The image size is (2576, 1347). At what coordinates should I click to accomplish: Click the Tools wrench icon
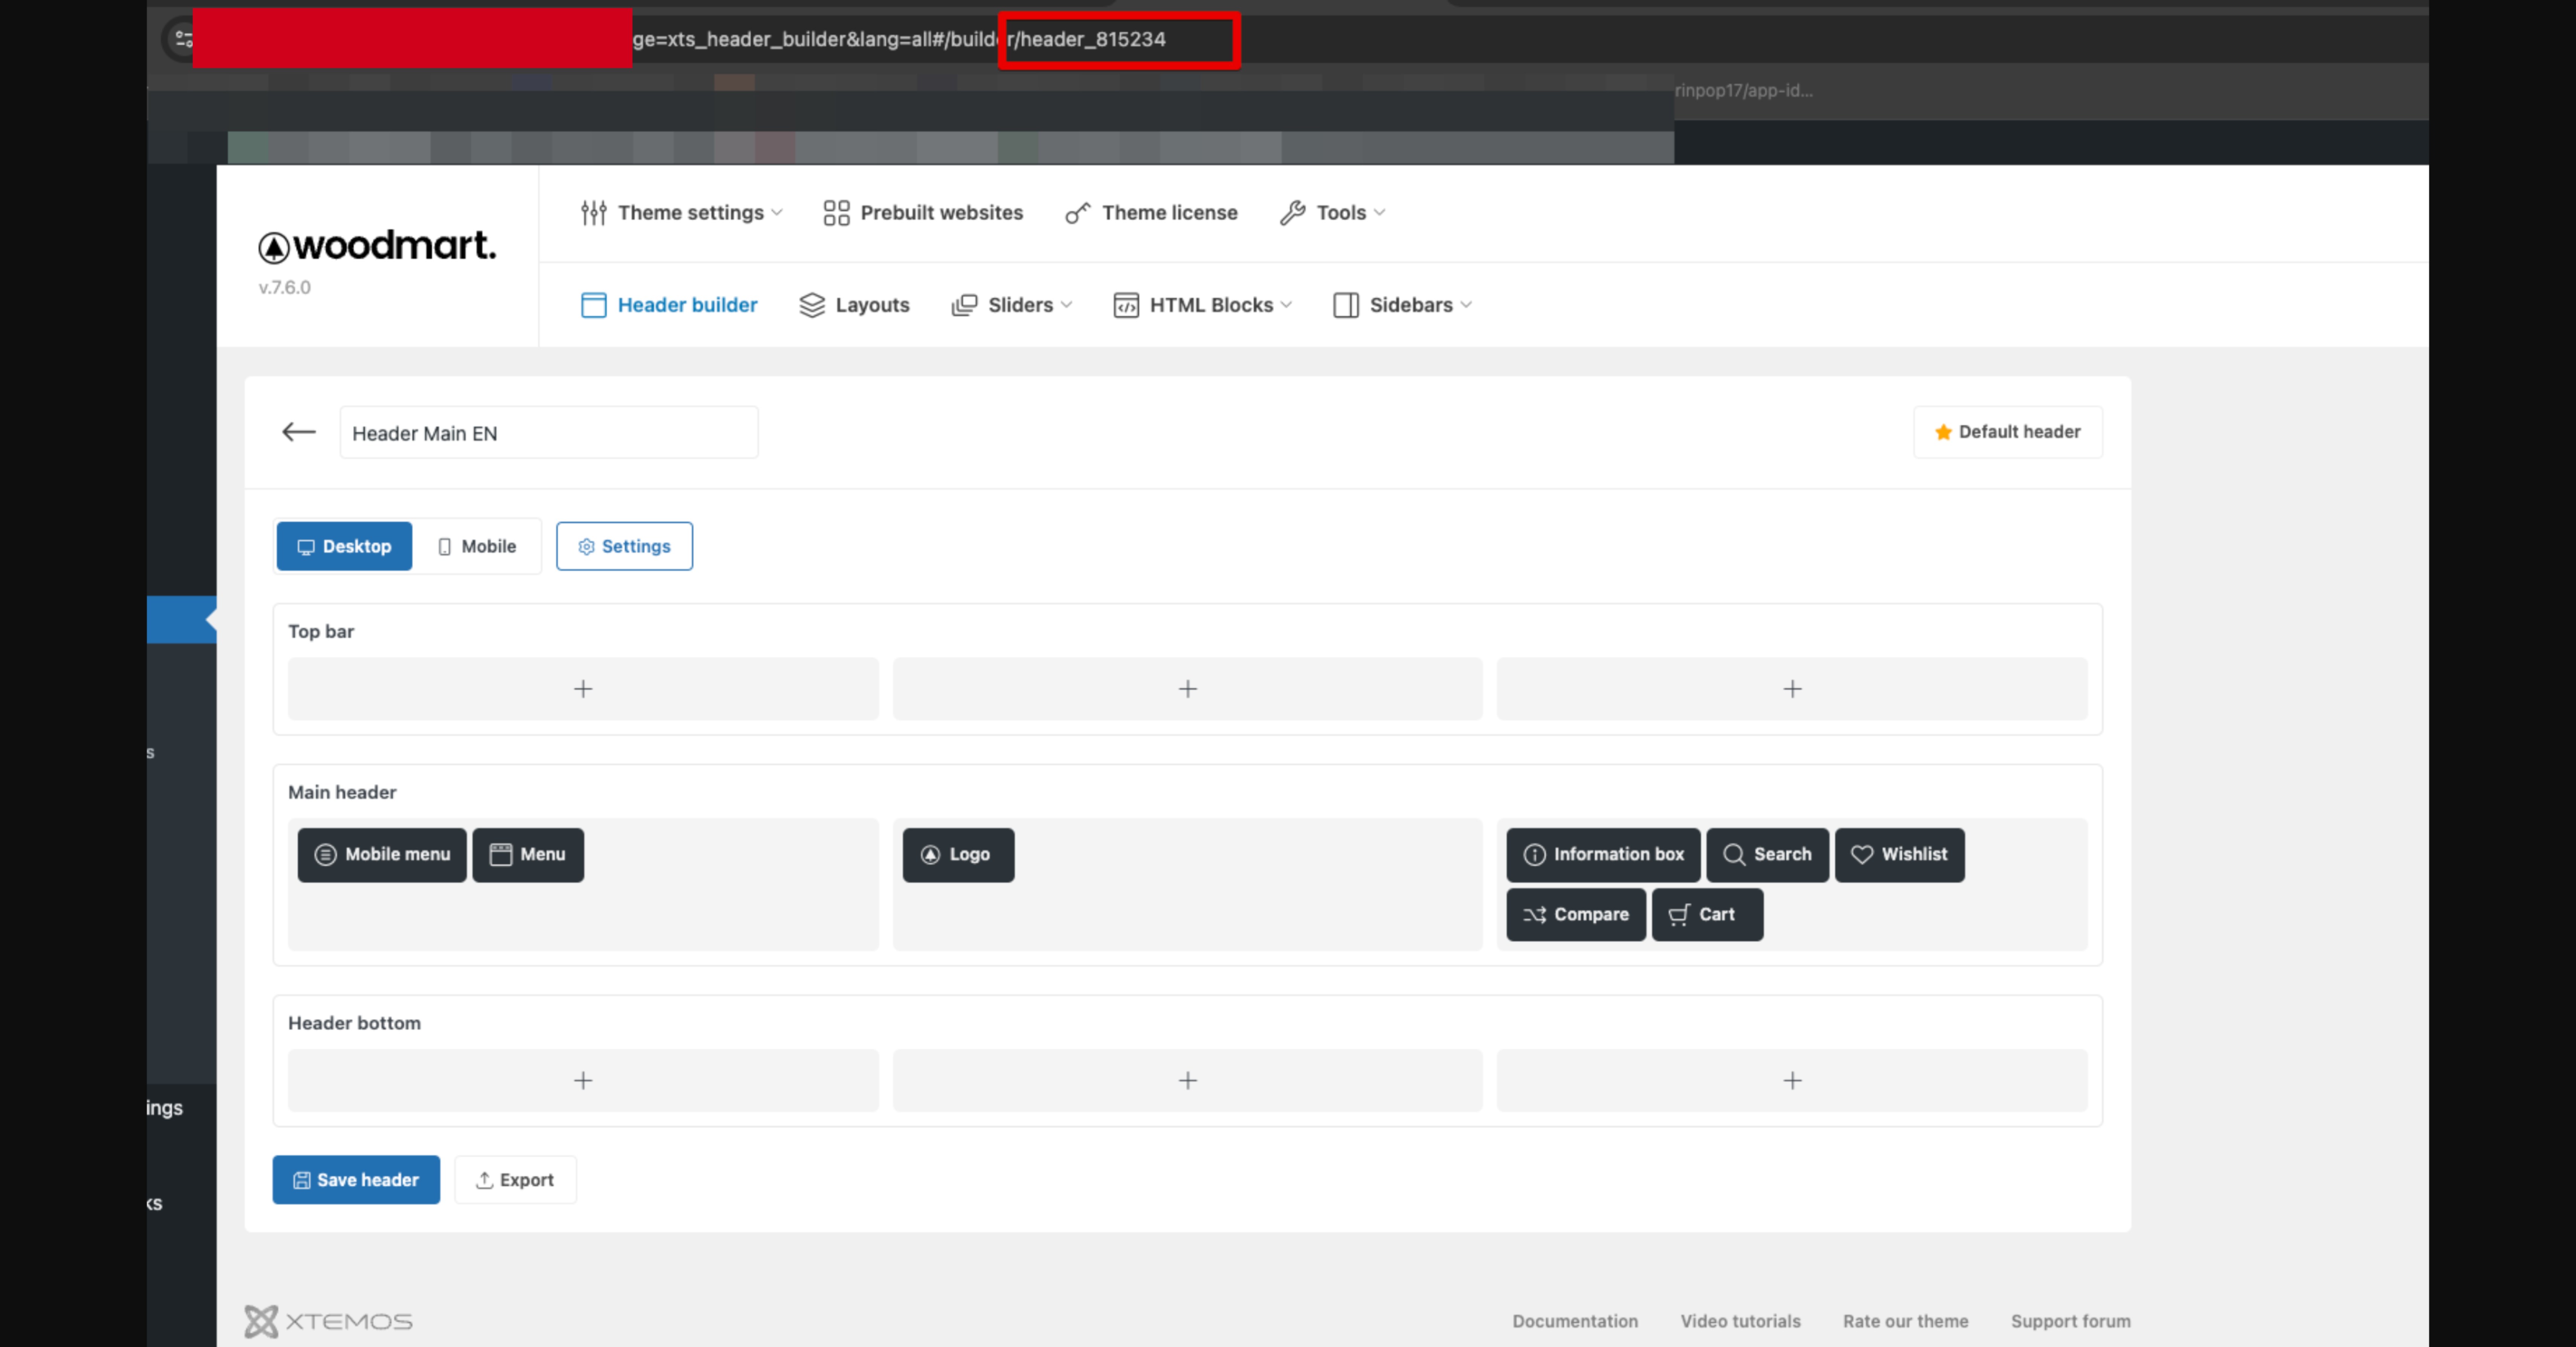1292,213
